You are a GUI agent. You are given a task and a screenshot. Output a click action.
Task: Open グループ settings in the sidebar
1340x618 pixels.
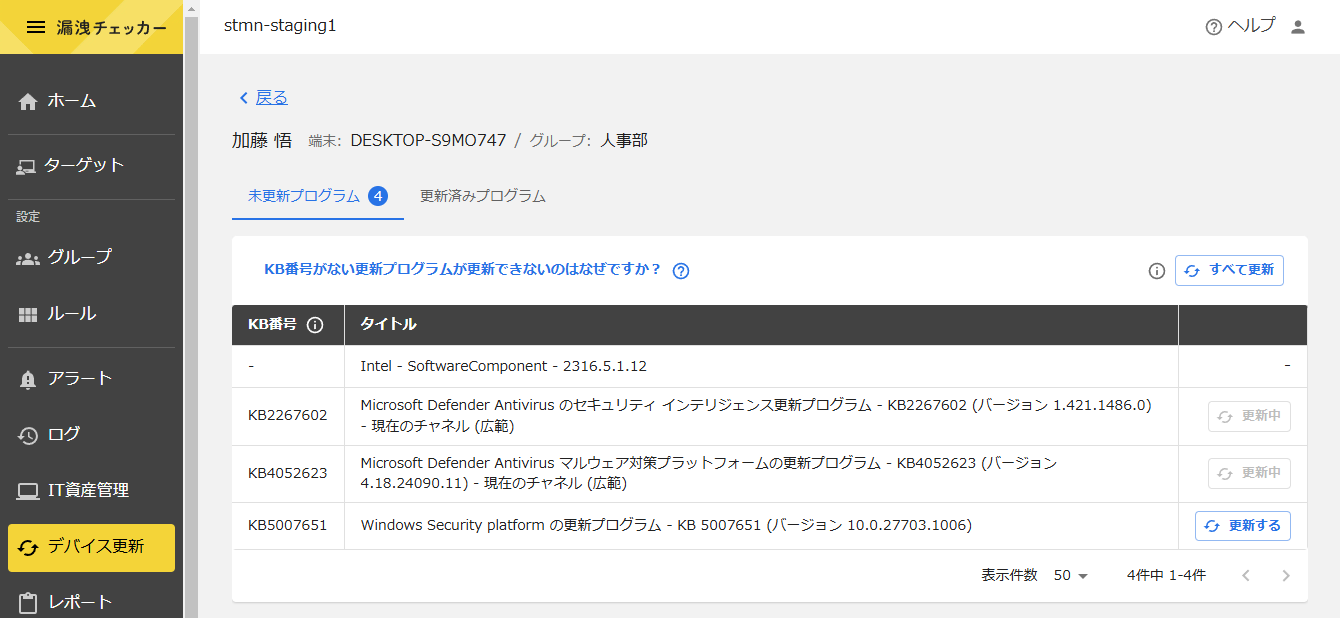91,258
